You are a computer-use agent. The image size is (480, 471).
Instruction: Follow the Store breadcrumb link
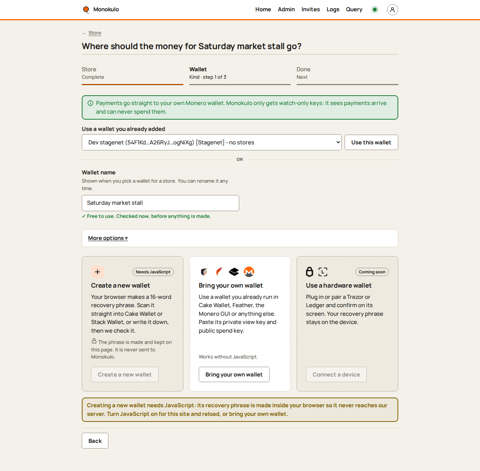[x=95, y=33]
